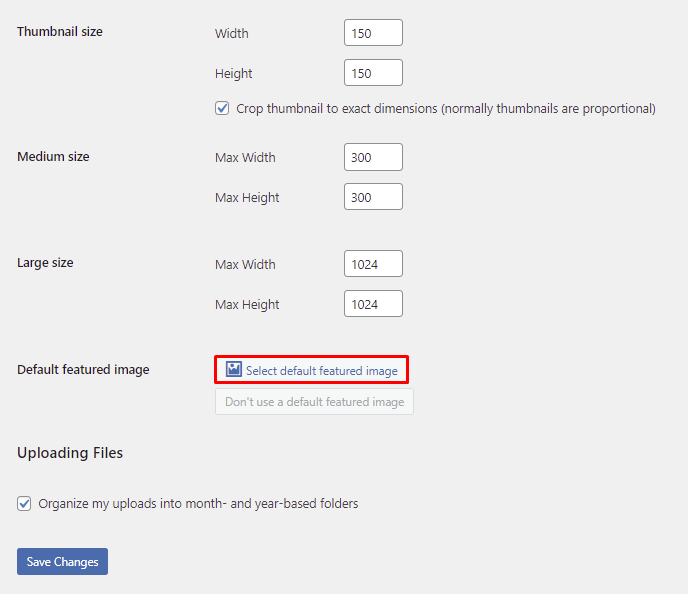Click the Large size Max Width label
Viewport: 688px width, 594px height.
click(x=245, y=264)
